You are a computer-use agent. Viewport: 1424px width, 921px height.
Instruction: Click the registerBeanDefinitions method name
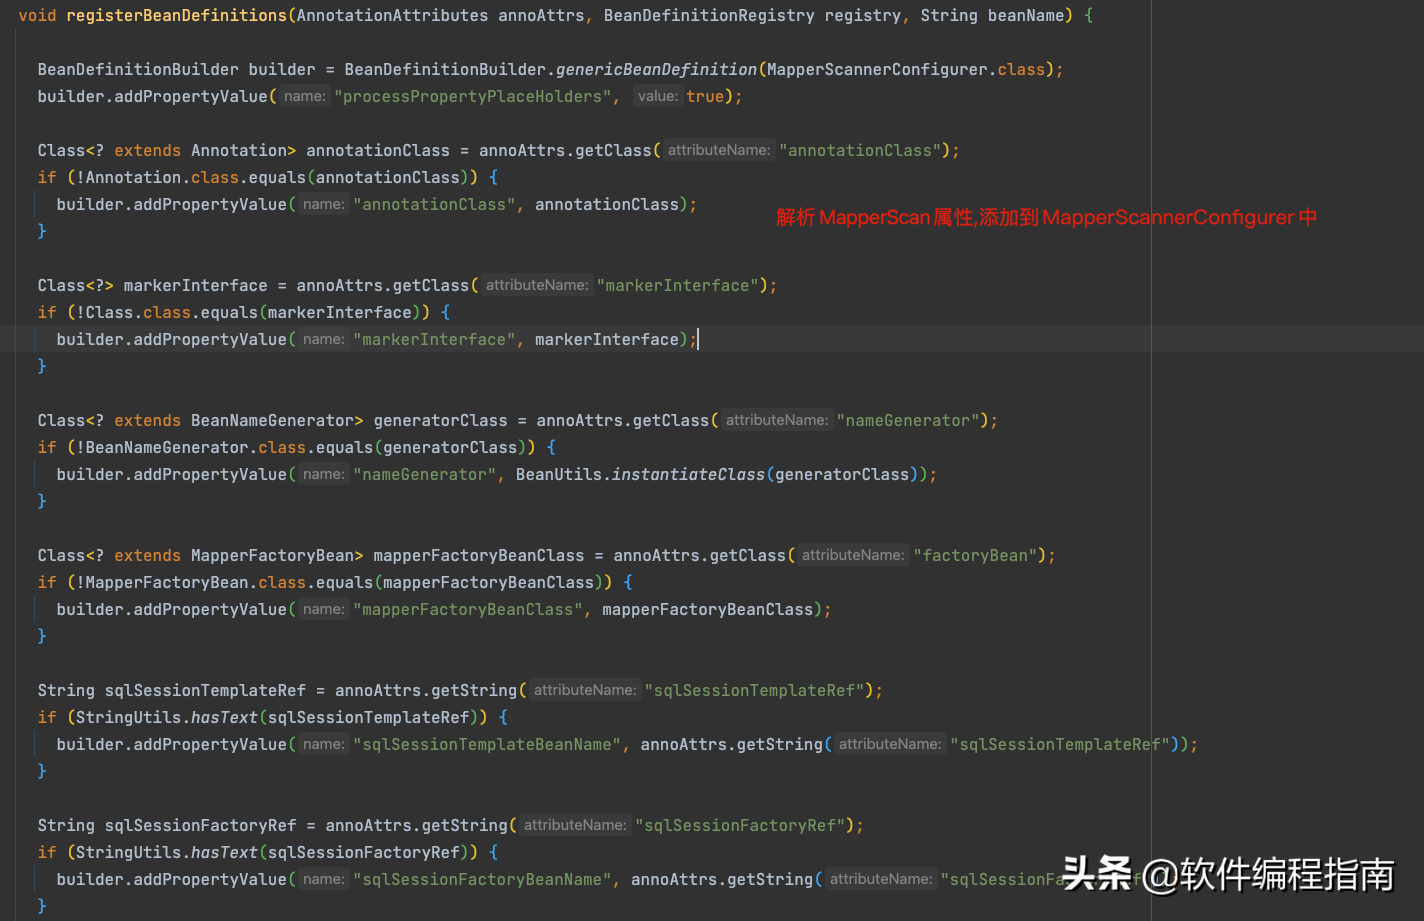point(177,15)
